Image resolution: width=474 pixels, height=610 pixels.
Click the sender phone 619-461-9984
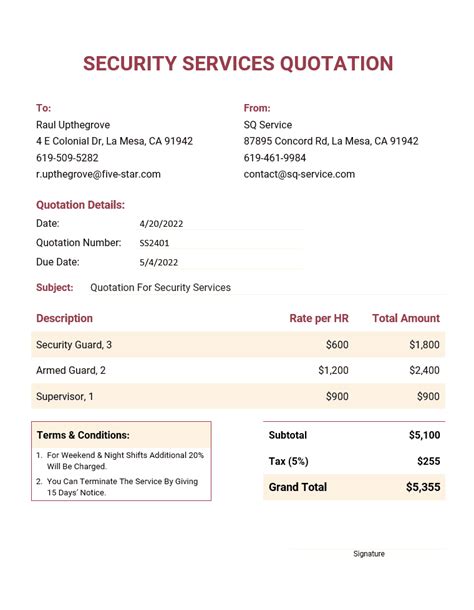(x=275, y=158)
